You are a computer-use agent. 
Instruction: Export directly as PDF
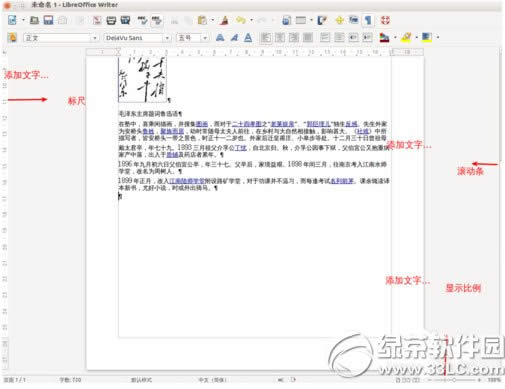(97, 20)
